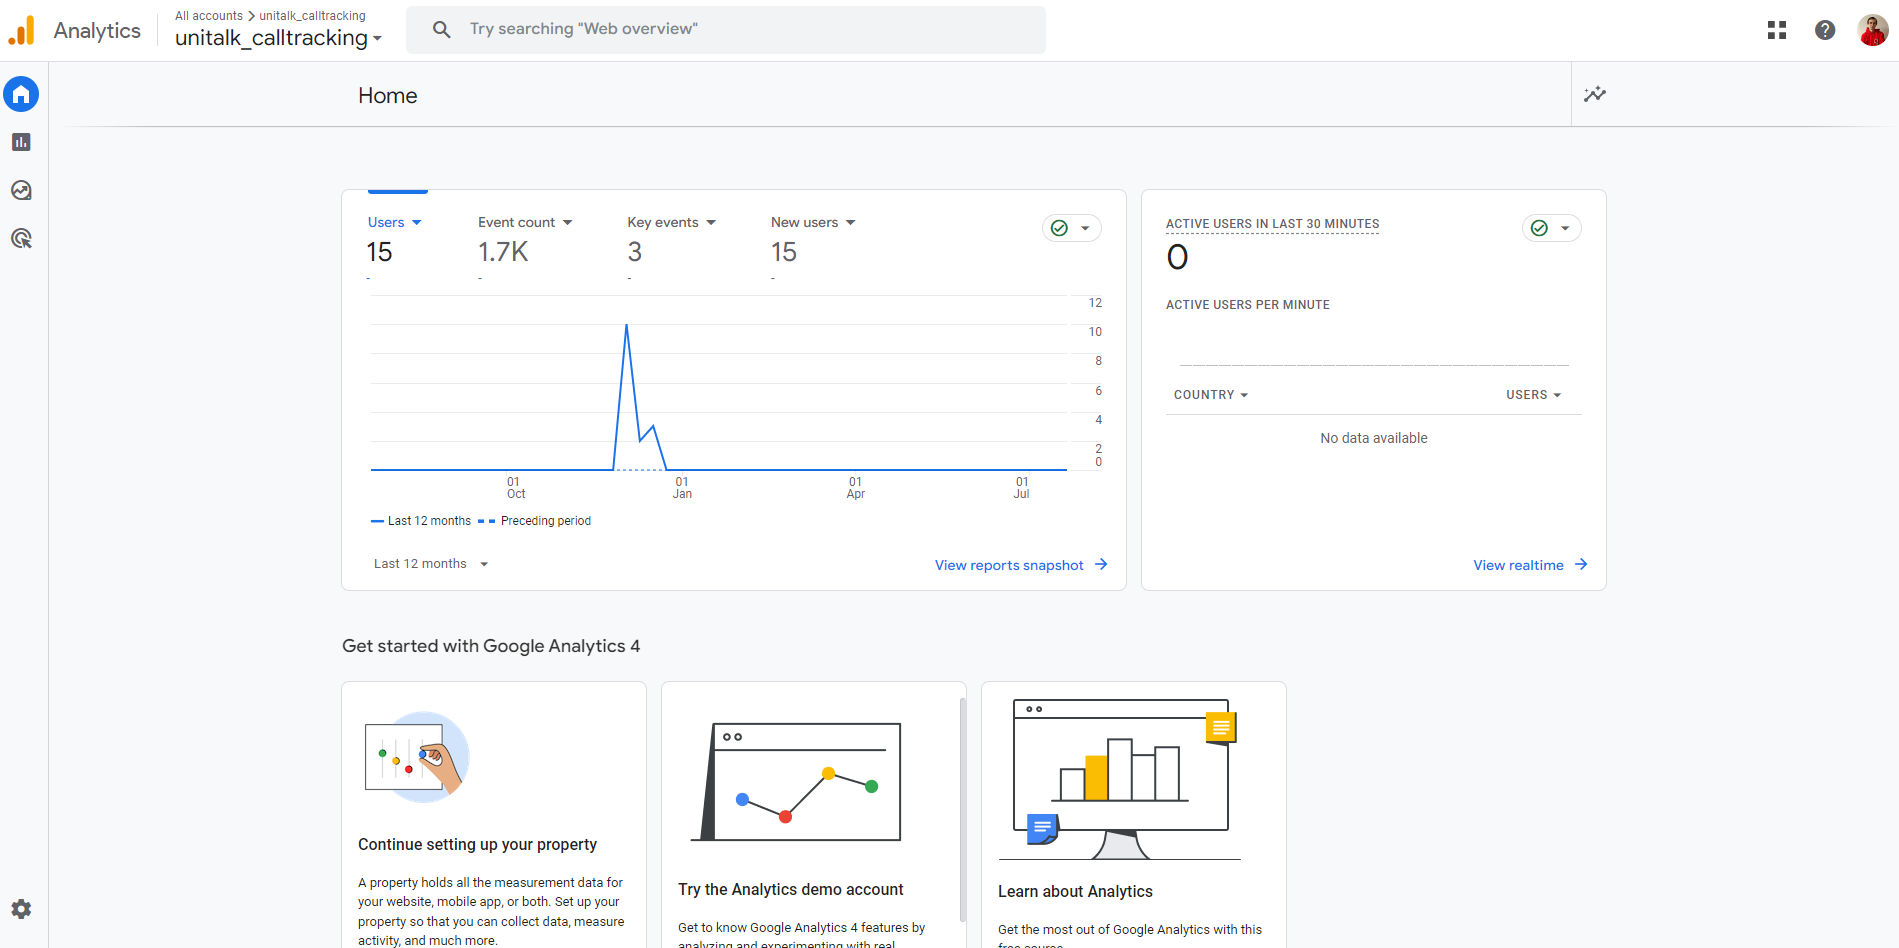Click the user profile avatar
Screen dimensions: 1899x948
[x=1872, y=30]
